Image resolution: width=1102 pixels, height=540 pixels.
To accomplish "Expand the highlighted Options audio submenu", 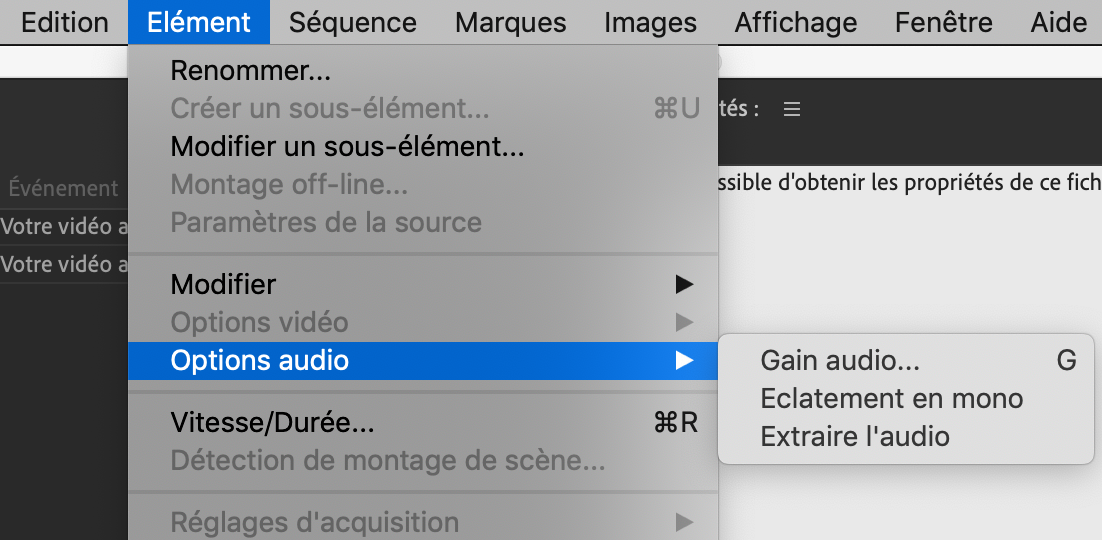I will (x=260, y=361).
